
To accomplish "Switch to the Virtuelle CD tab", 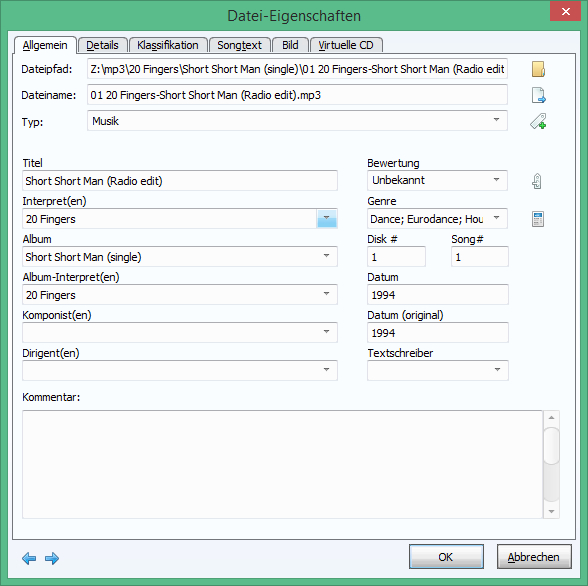I will click(346, 45).
